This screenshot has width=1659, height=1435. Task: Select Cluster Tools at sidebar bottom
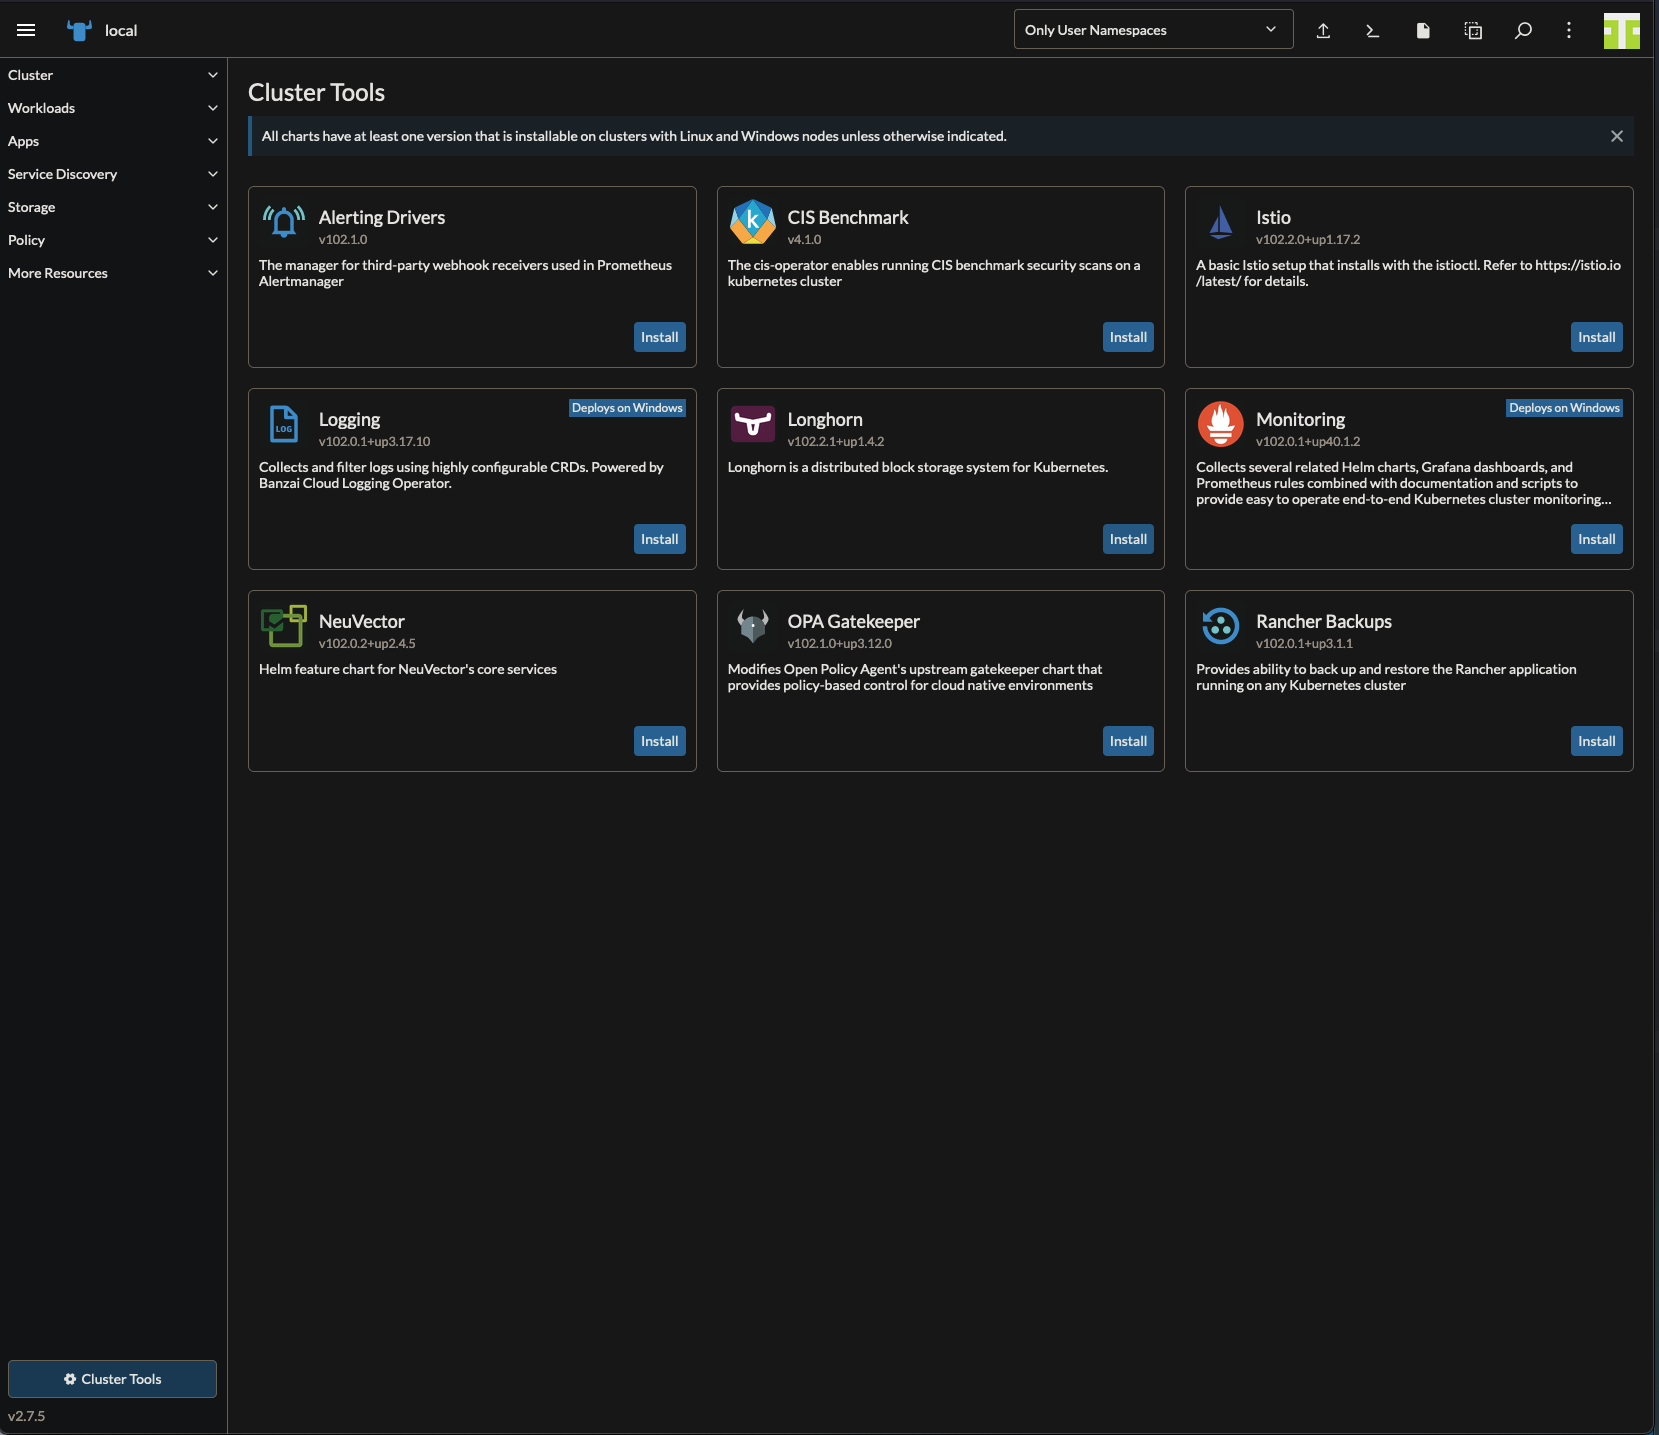pos(112,1379)
